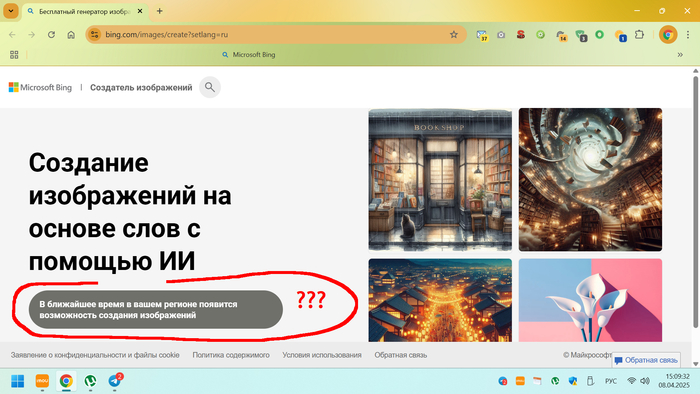Screen dimensions: 700x394
Task: Reload the current page
Action: (x=51, y=34)
